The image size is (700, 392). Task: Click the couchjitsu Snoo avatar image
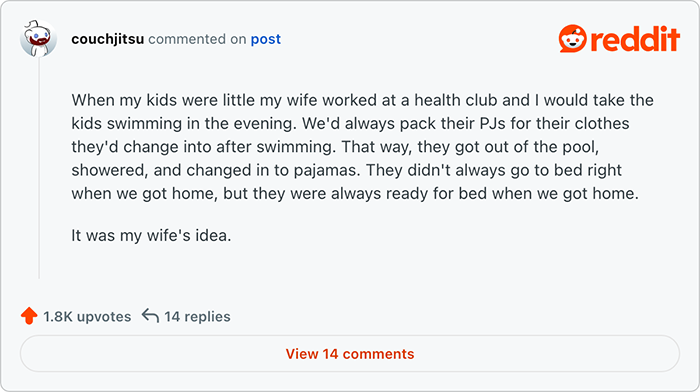38,39
